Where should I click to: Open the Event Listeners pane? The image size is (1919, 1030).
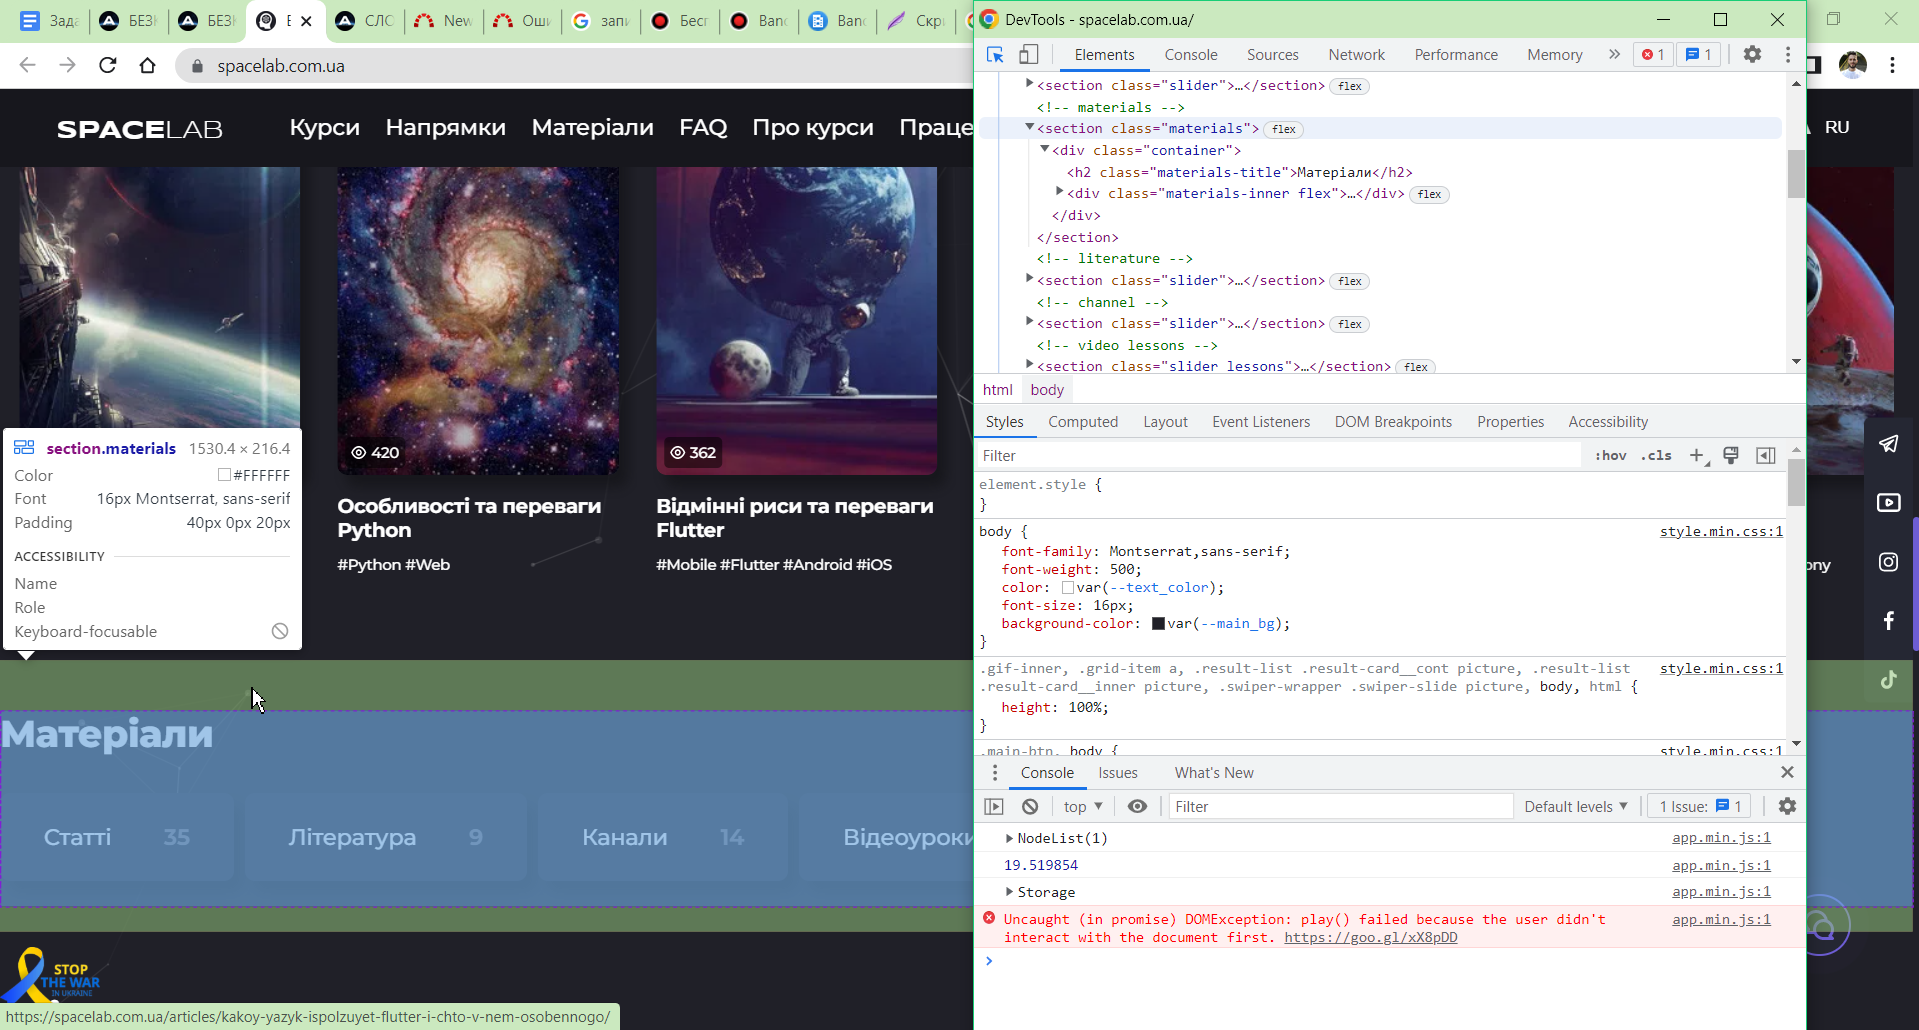pos(1261,422)
